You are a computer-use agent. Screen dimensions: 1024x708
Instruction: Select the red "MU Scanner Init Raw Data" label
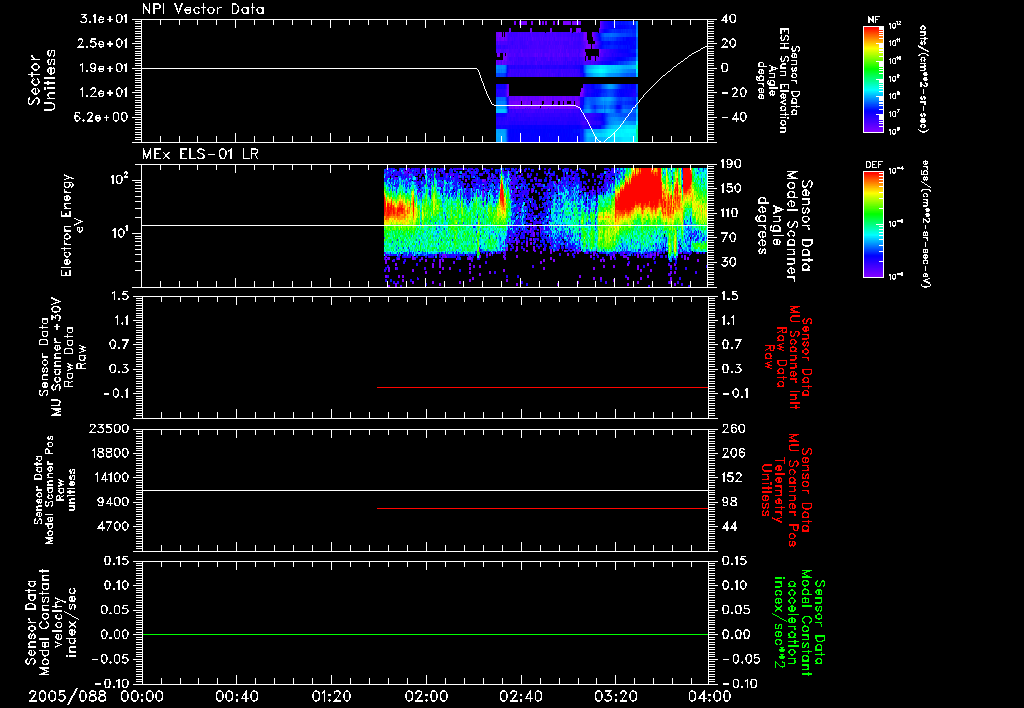(x=788, y=357)
